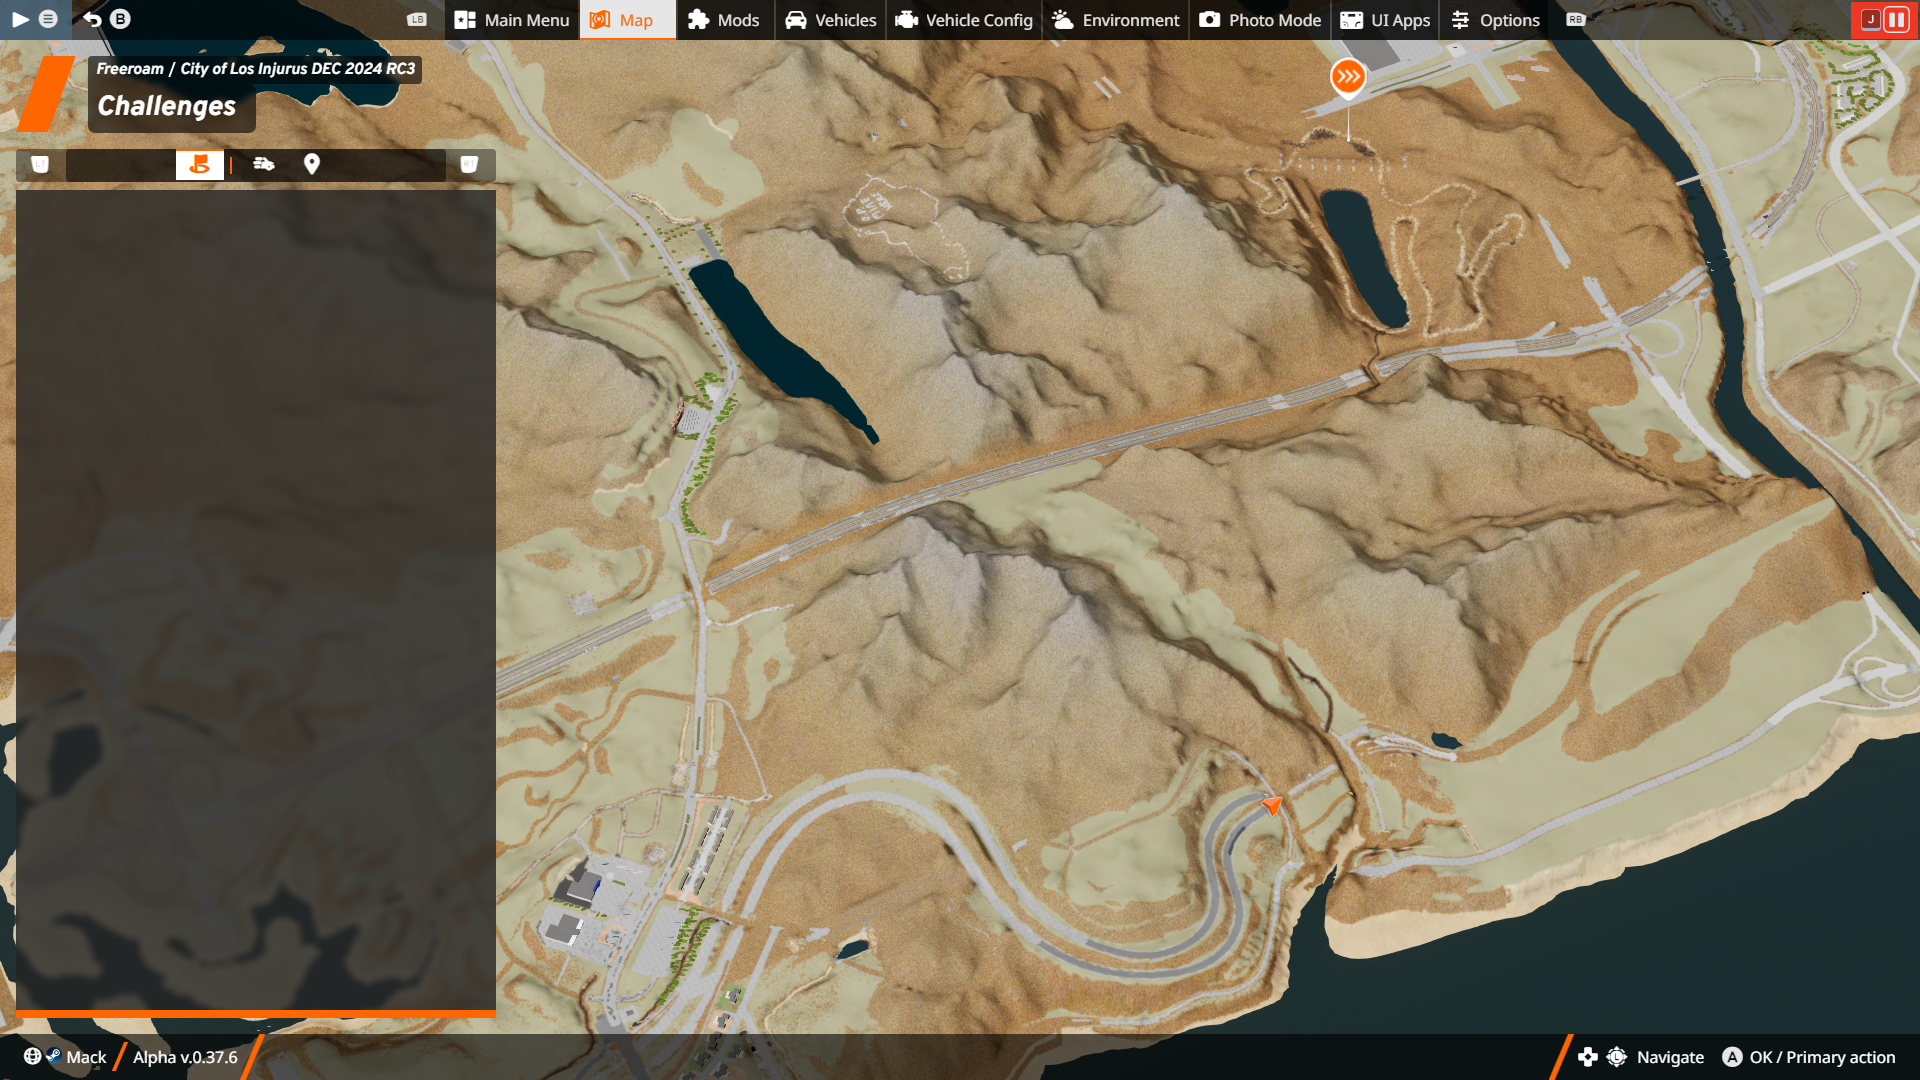Click the orange player arrow on map
1920x1080 pixels.
click(1272, 805)
